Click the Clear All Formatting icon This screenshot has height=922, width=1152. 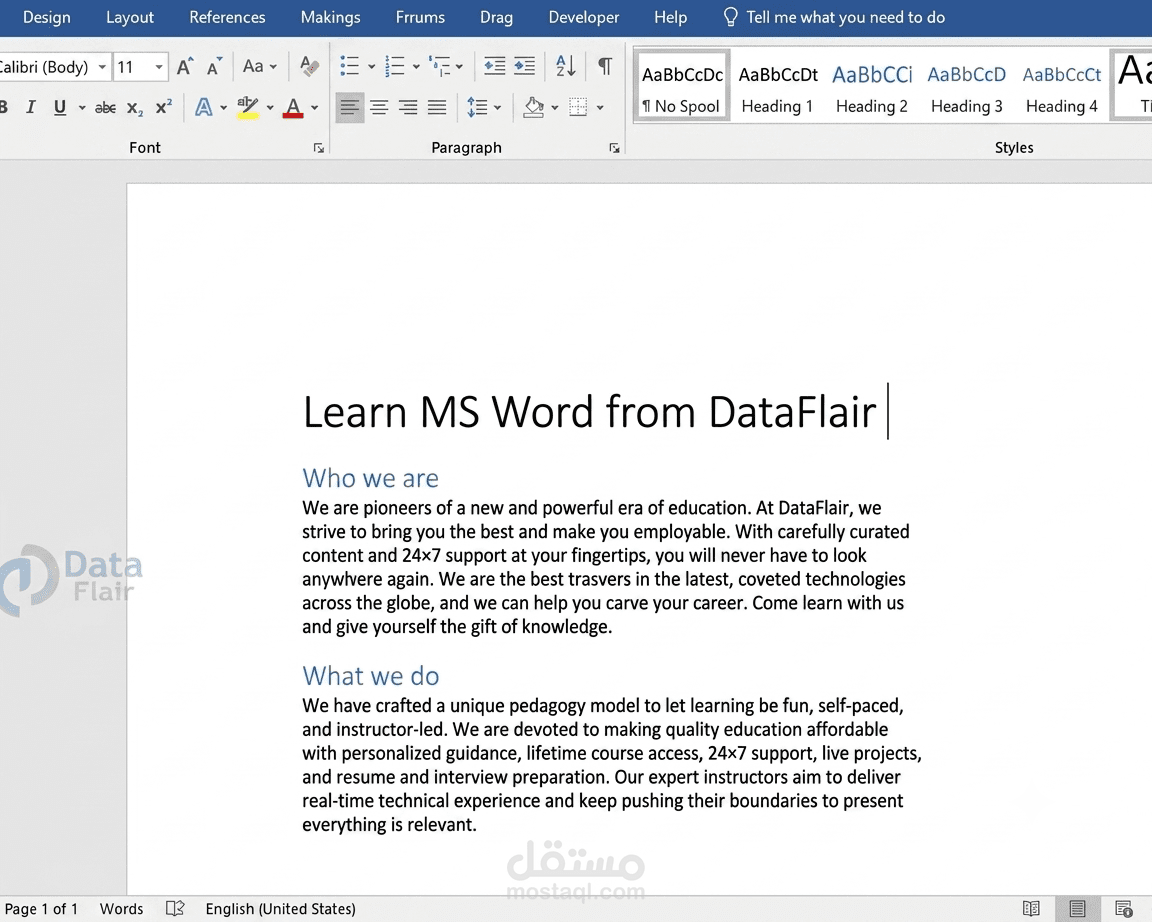(x=309, y=67)
